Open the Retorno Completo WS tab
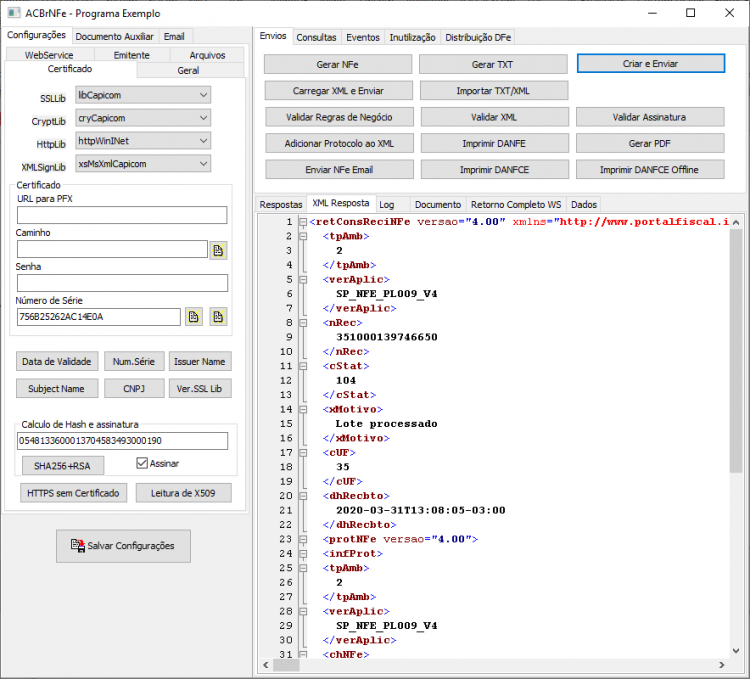Viewport: 750px width, 679px height. point(516,205)
